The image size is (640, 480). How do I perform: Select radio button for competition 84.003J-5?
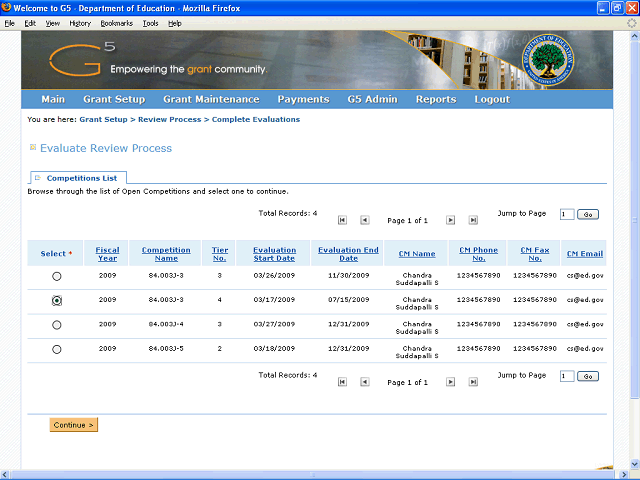[56, 349]
